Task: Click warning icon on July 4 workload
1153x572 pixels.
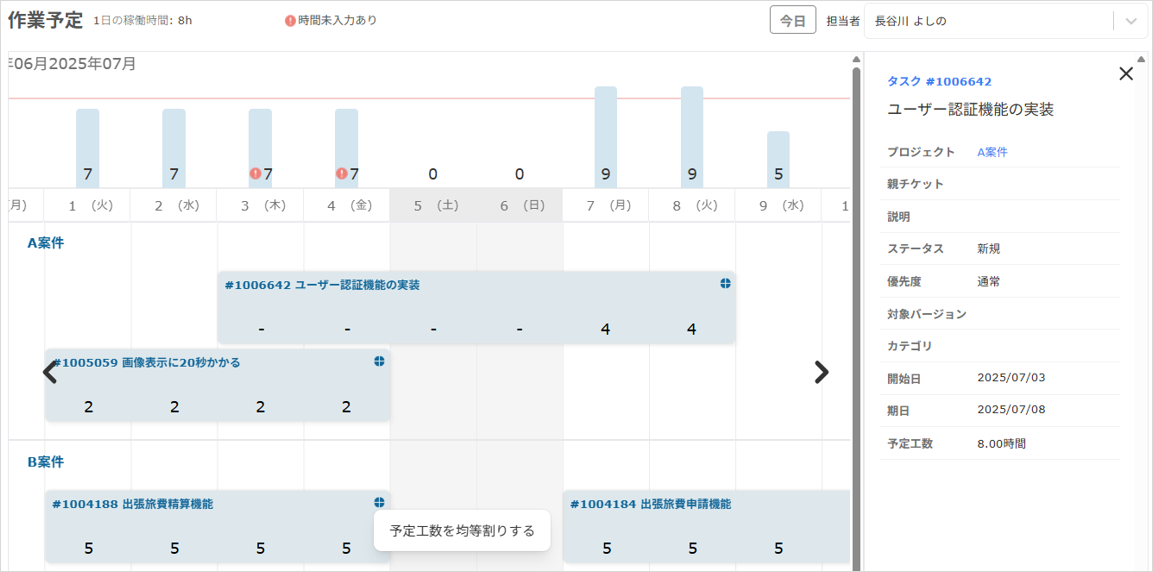Action: (x=341, y=174)
